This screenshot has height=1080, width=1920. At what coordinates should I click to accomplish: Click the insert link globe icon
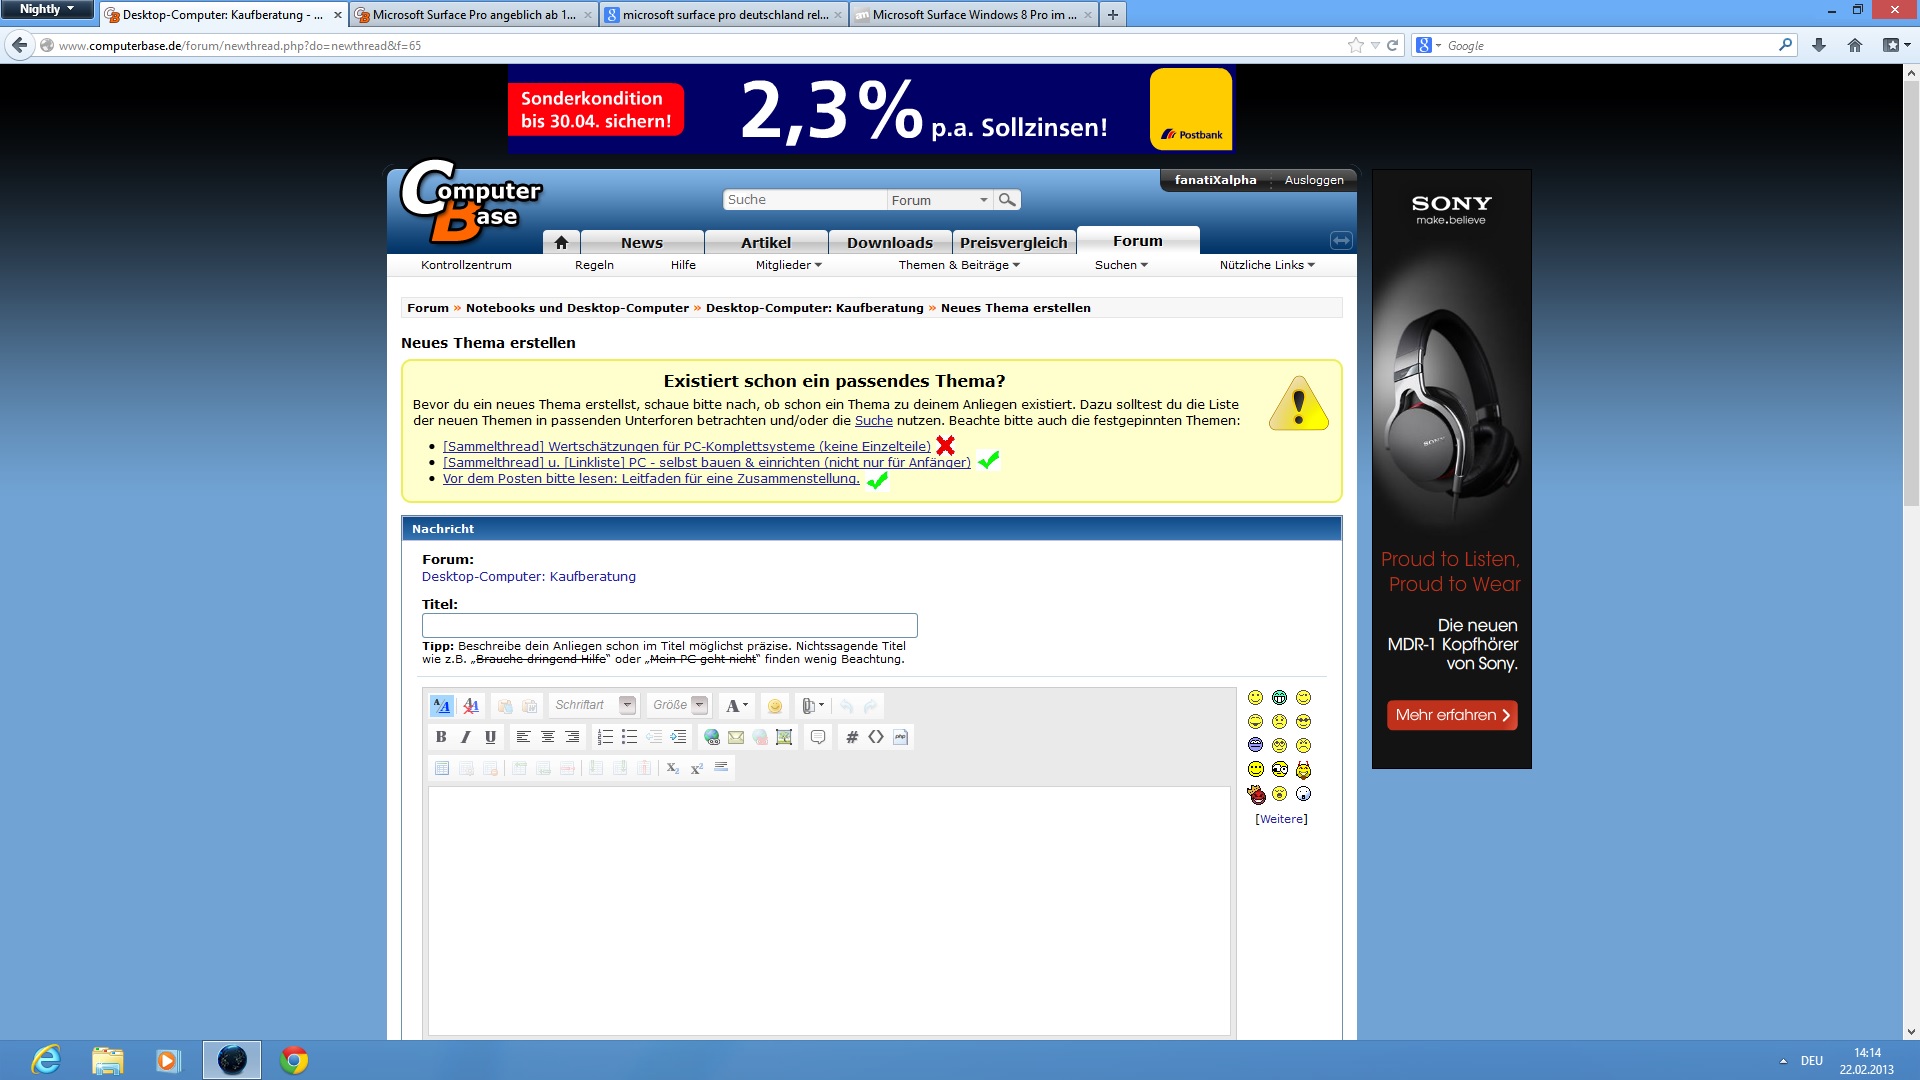pyautogui.click(x=712, y=737)
